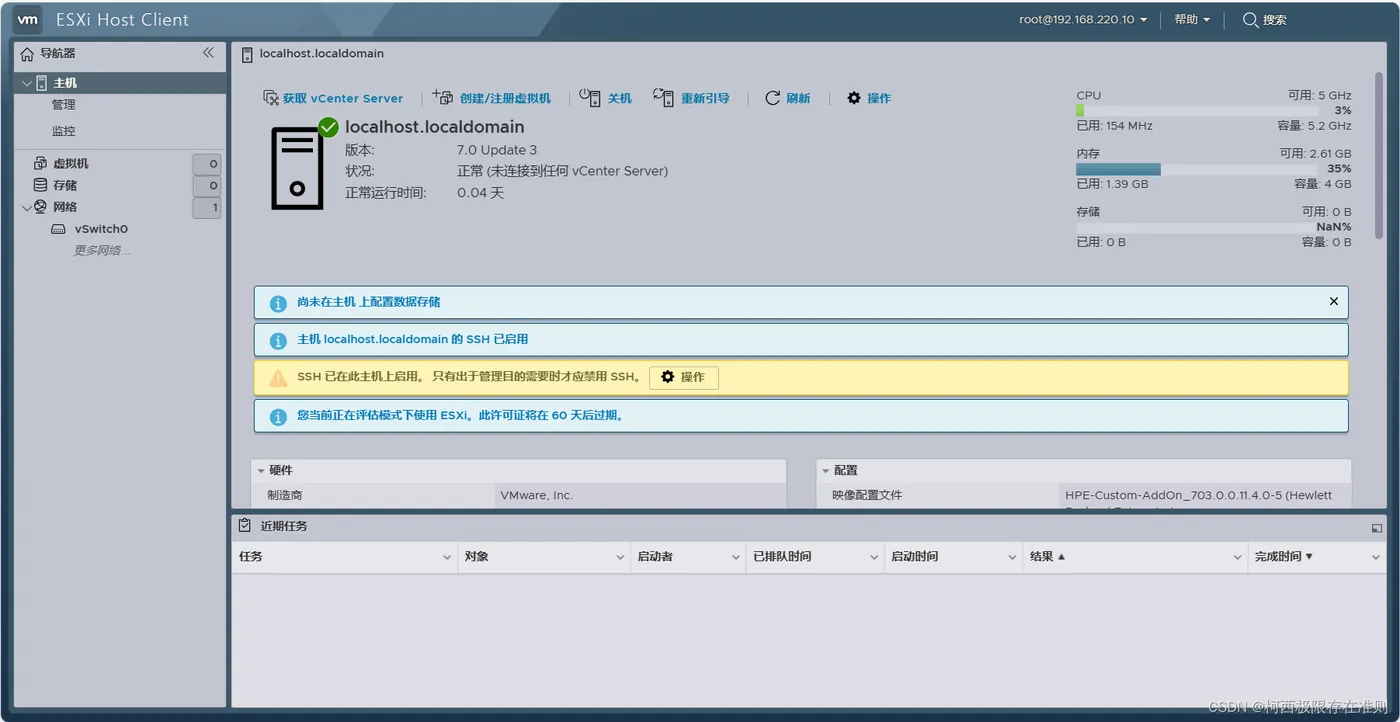Click the 虚拟机 virtual machines icon
Viewport: 1400px width, 722px height.
tap(41, 163)
